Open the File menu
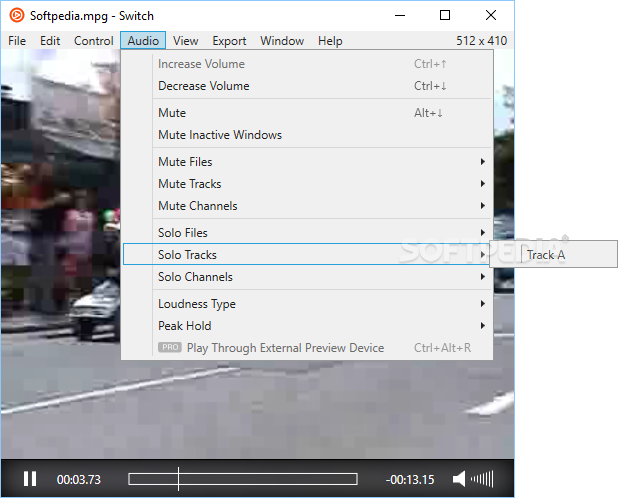This screenshot has height=498, width=618. pos(17,41)
